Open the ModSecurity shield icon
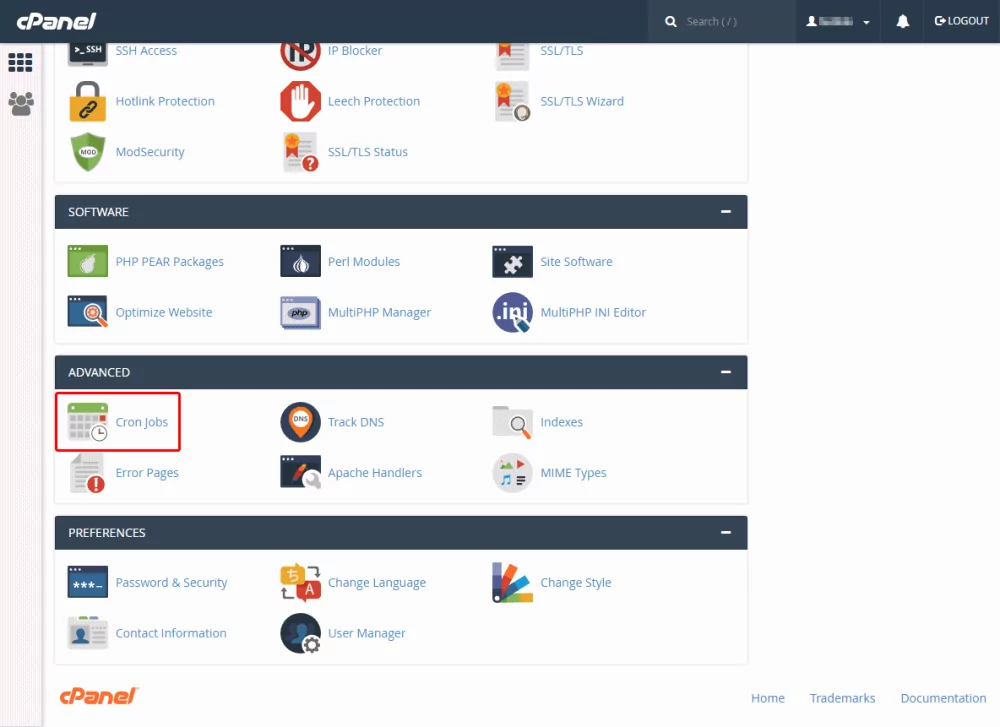Image resolution: width=1000 pixels, height=727 pixels. tap(87, 152)
